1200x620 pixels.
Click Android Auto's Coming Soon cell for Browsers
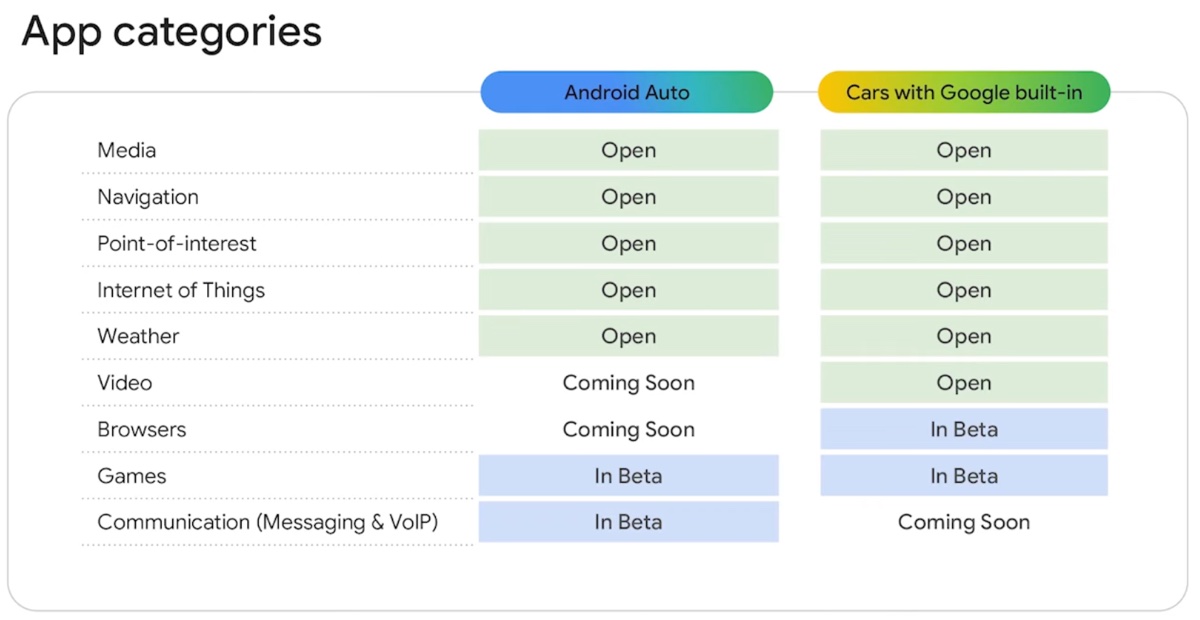point(628,430)
